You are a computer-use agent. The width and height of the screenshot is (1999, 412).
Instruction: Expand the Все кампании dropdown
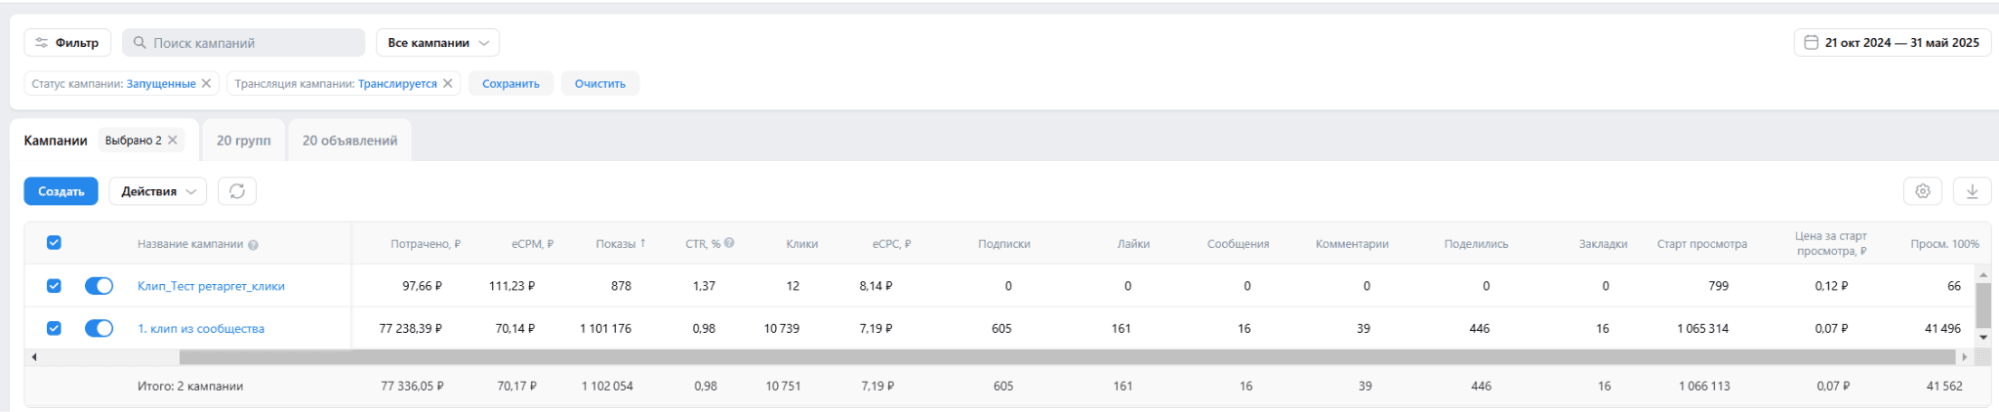click(438, 42)
